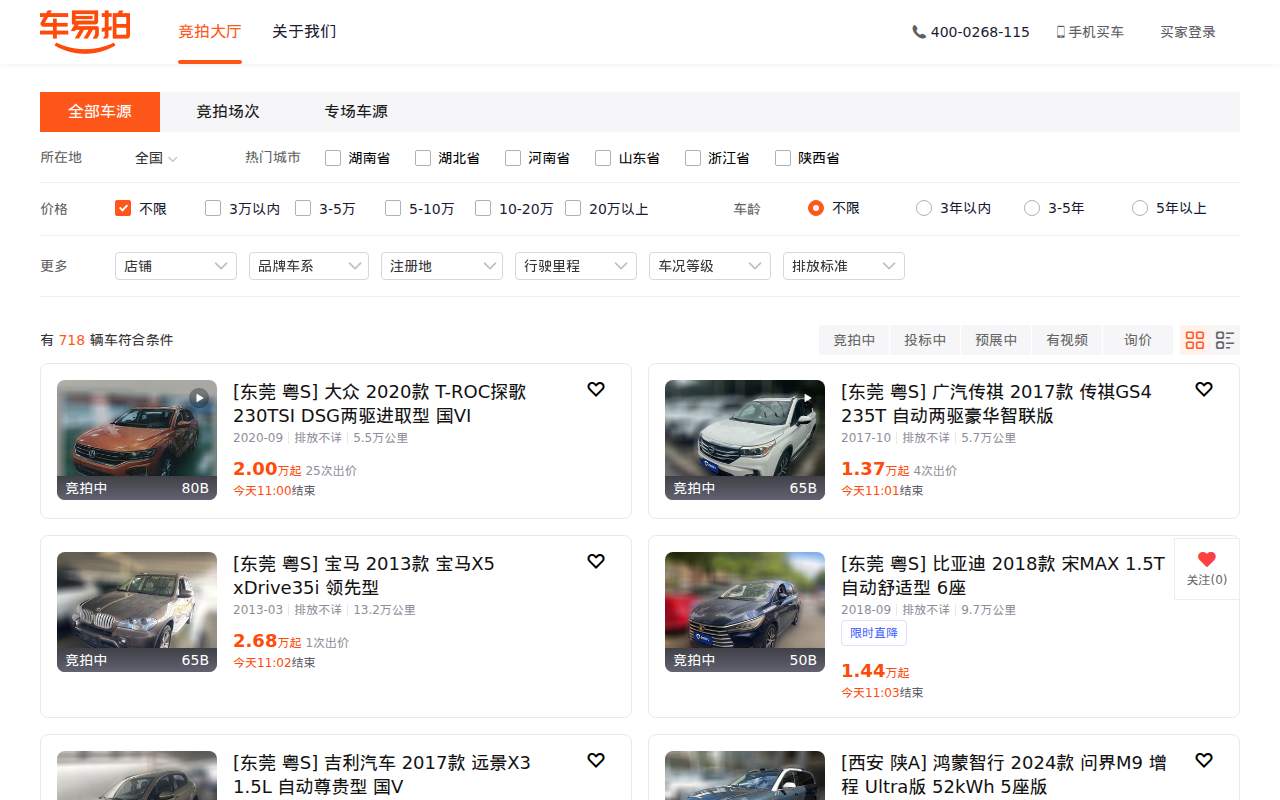Filter by 竞拍中 status
Image resolution: width=1280 pixels, height=800 pixels.
point(854,340)
